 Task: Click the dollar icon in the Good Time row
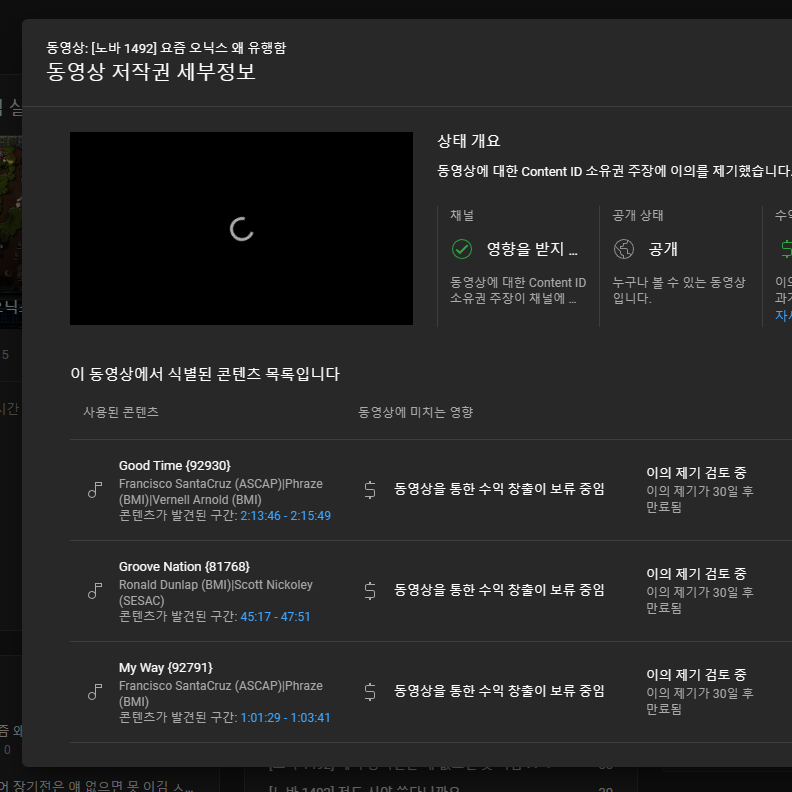click(370, 490)
